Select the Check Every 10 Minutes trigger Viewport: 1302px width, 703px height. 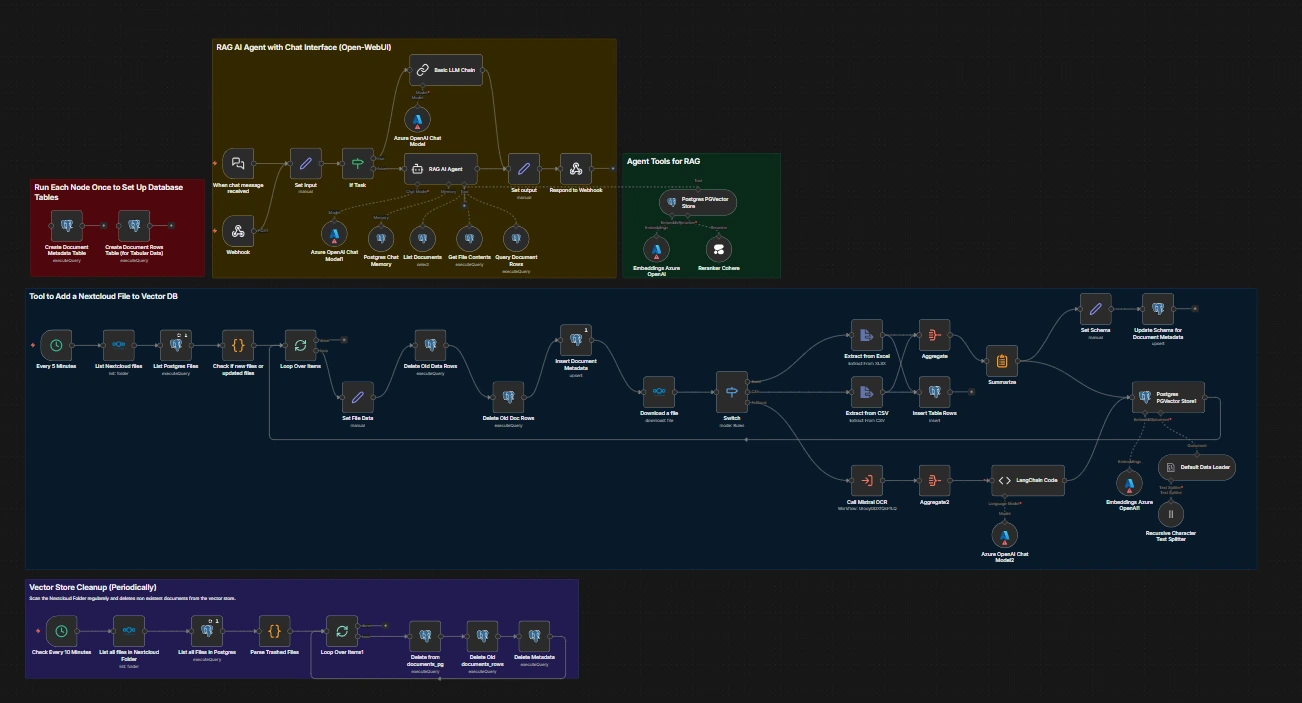[x=62, y=631]
